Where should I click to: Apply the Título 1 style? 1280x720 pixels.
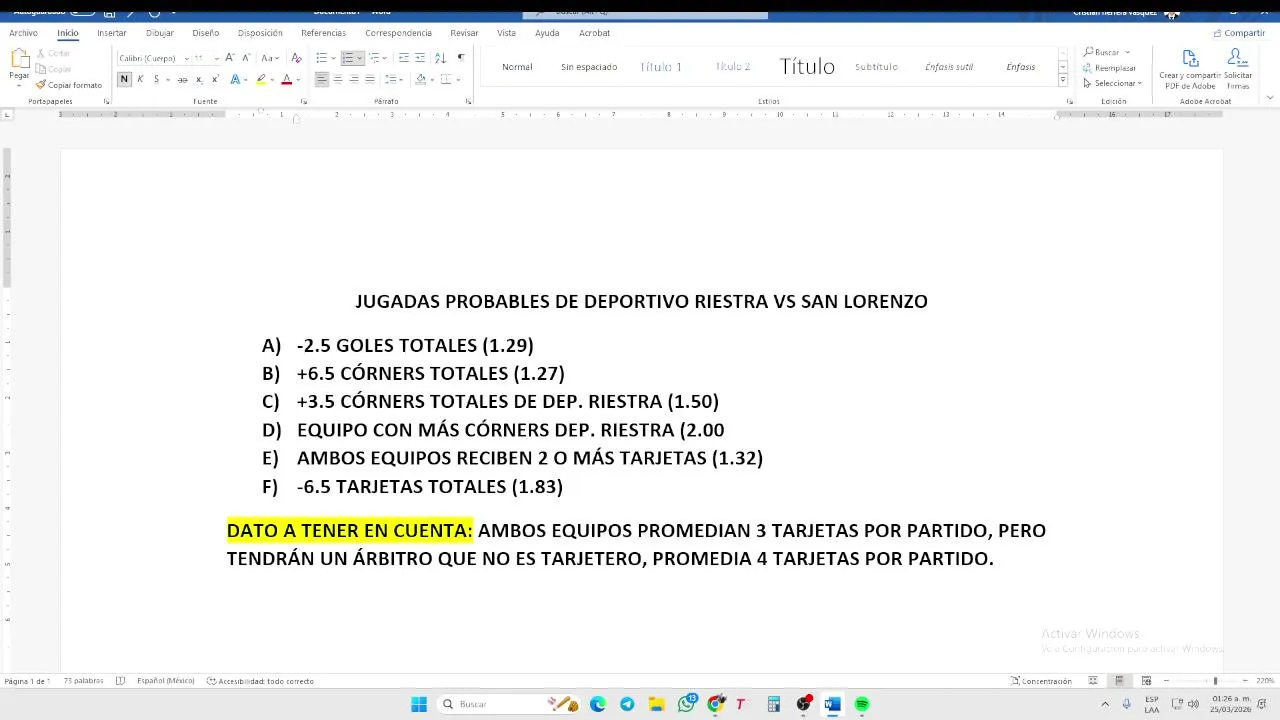click(661, 67)
